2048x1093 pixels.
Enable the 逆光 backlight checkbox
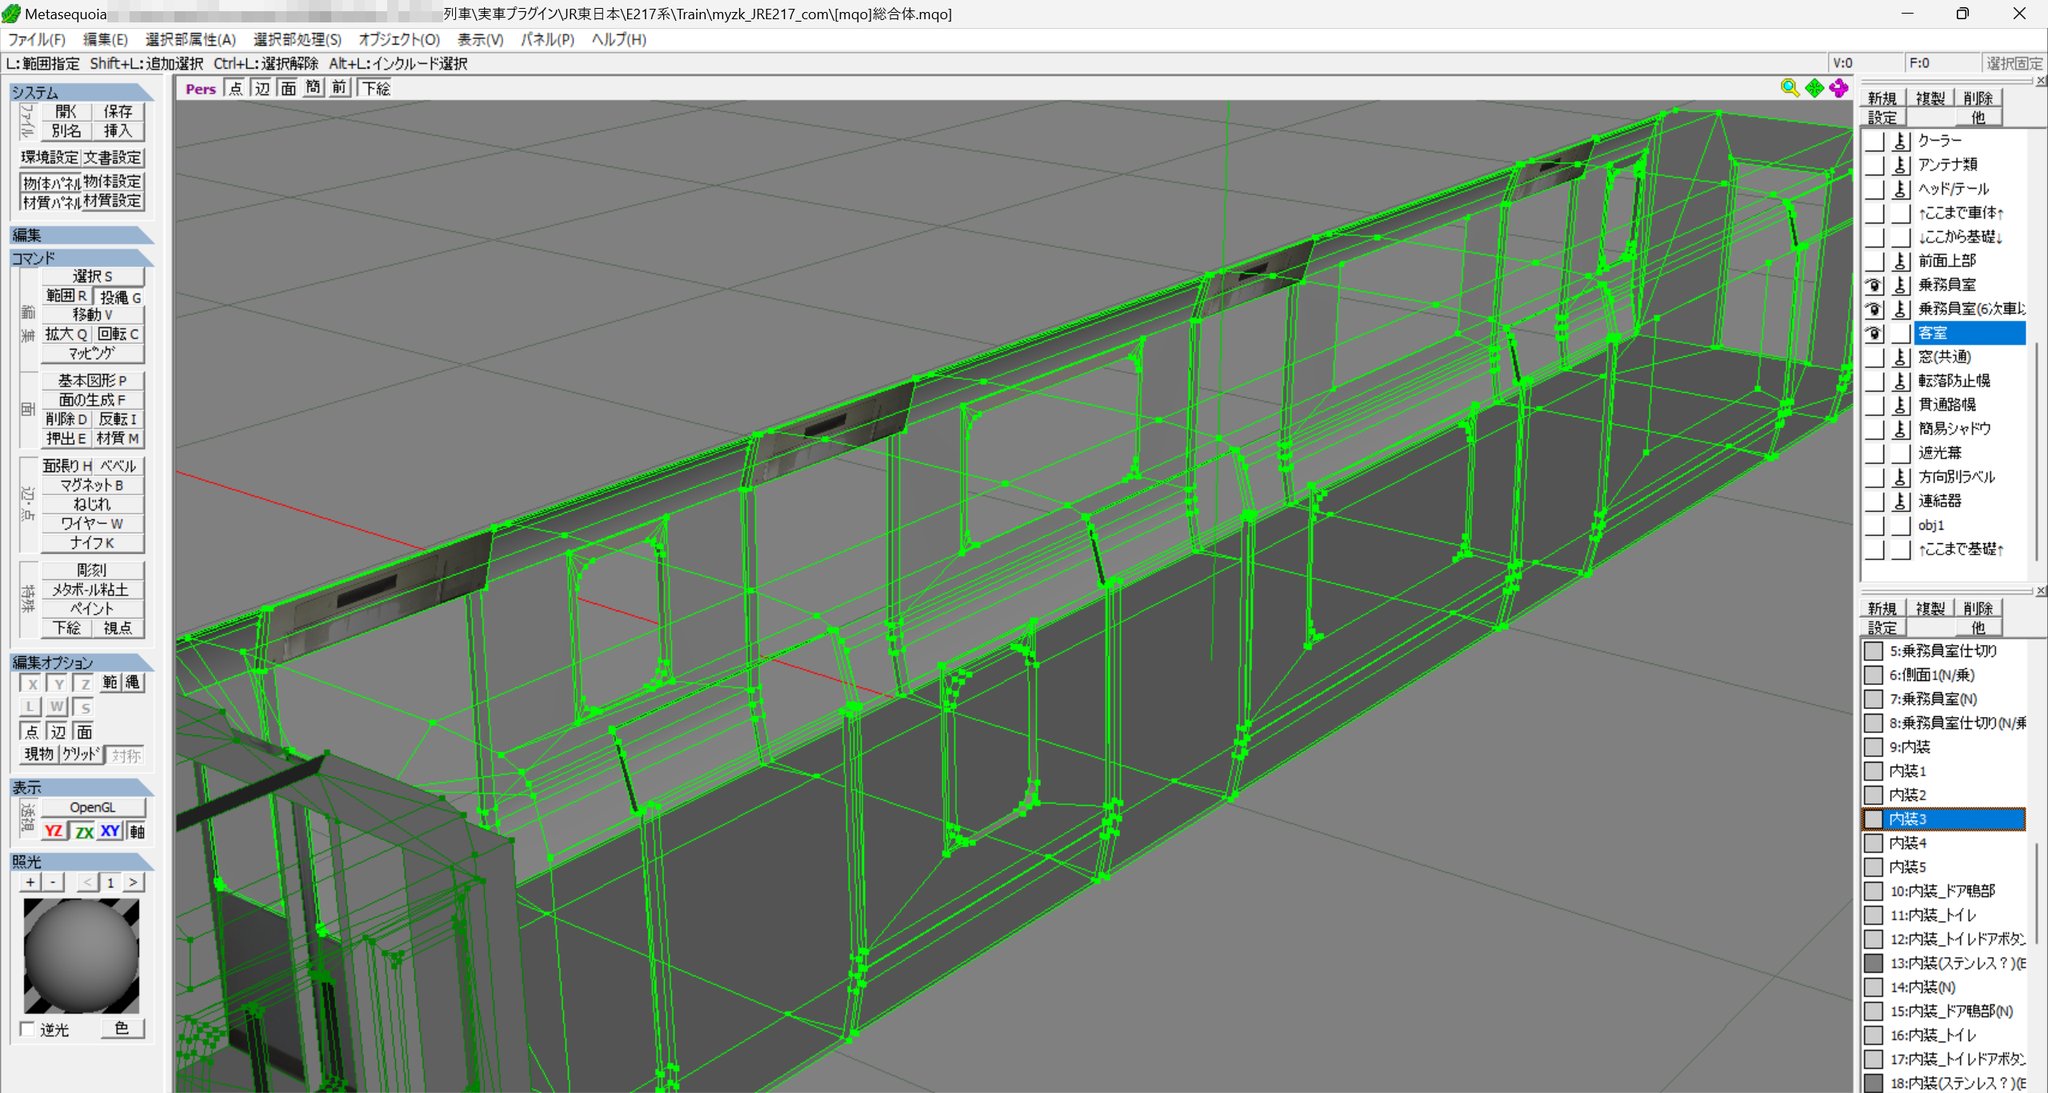point(28,1029)
